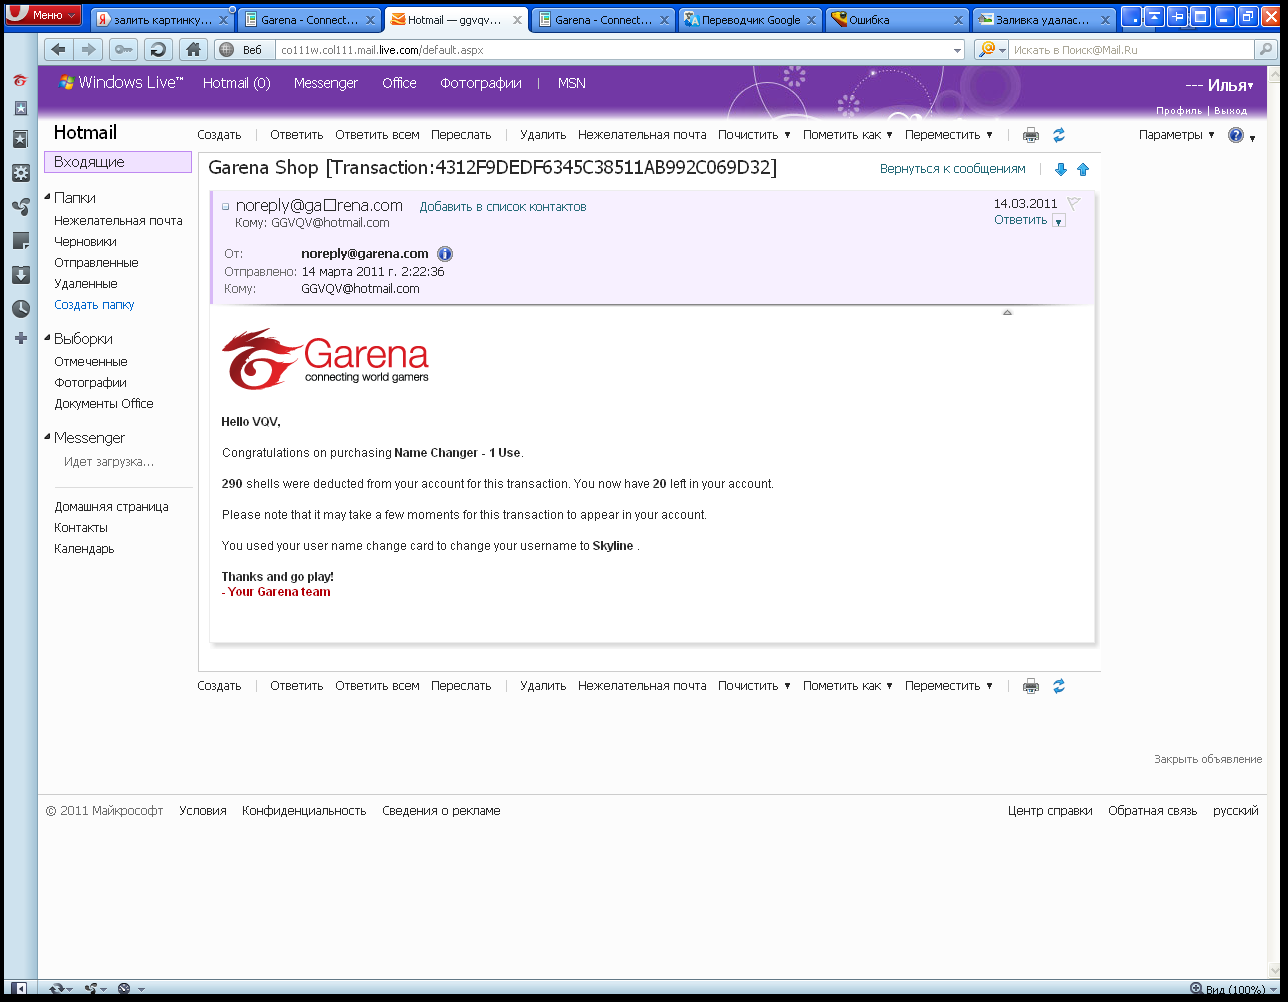Collapse message header with small square icon
The height and width of the screenshot is (1002, 1288).
[x=225, y=207]
